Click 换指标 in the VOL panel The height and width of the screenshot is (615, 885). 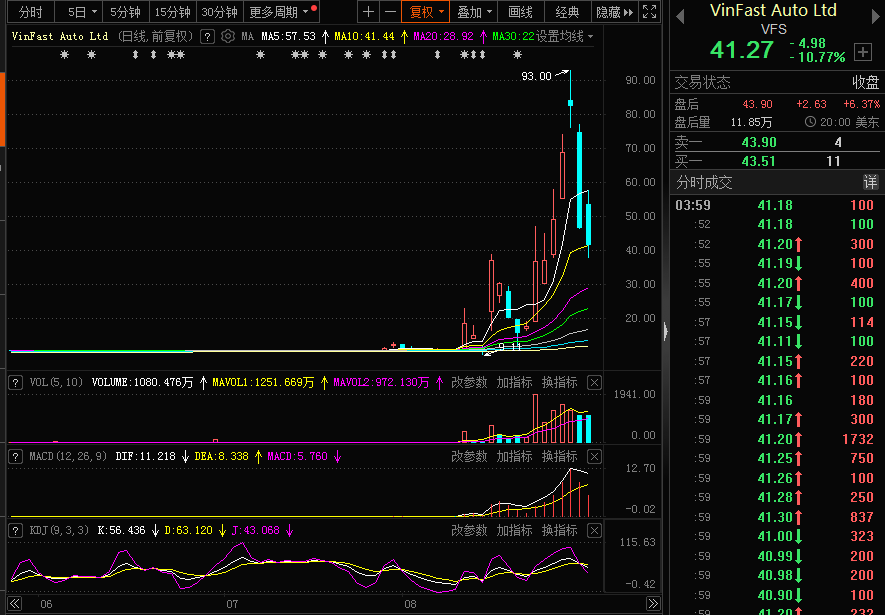tap(559, 383)
